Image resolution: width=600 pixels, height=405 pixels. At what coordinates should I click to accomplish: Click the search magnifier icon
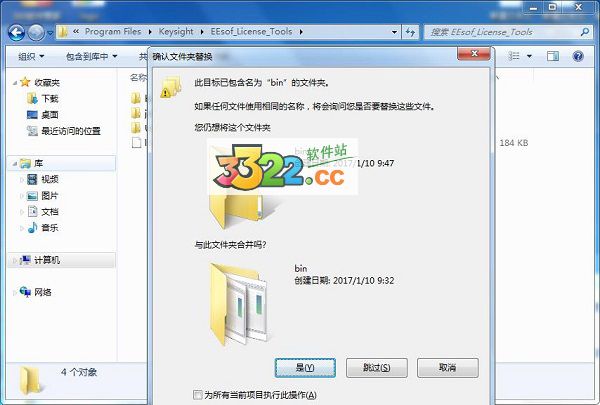click(585, 32)
